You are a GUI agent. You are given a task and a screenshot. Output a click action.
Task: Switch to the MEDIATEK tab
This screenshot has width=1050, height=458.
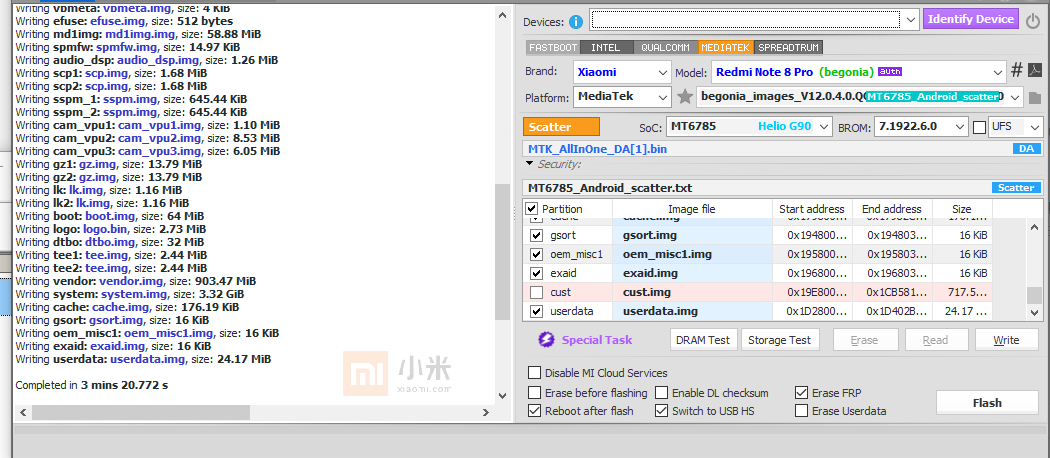coord(726,48)
